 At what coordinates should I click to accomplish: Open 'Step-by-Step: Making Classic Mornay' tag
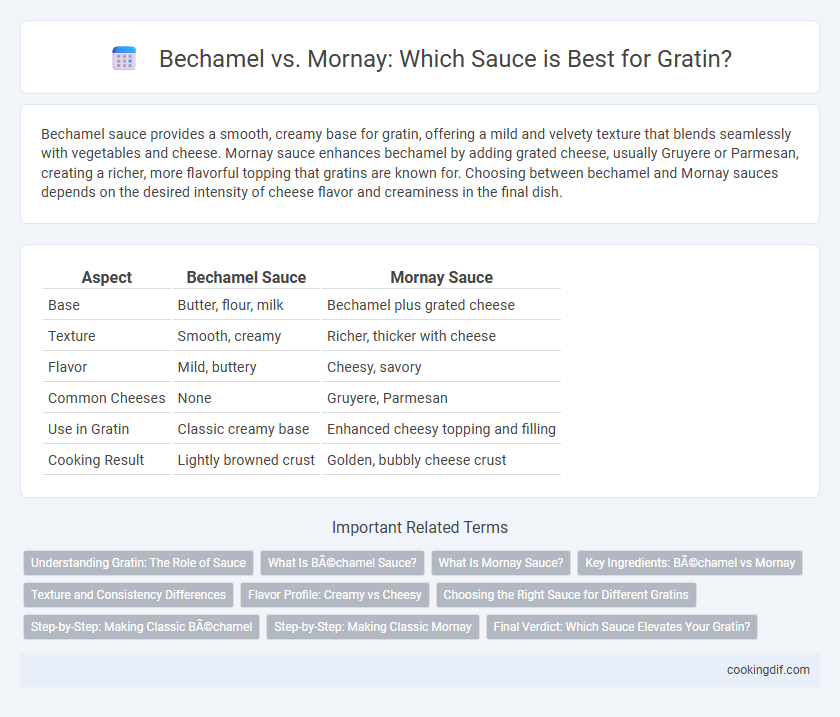click(373, 627)
